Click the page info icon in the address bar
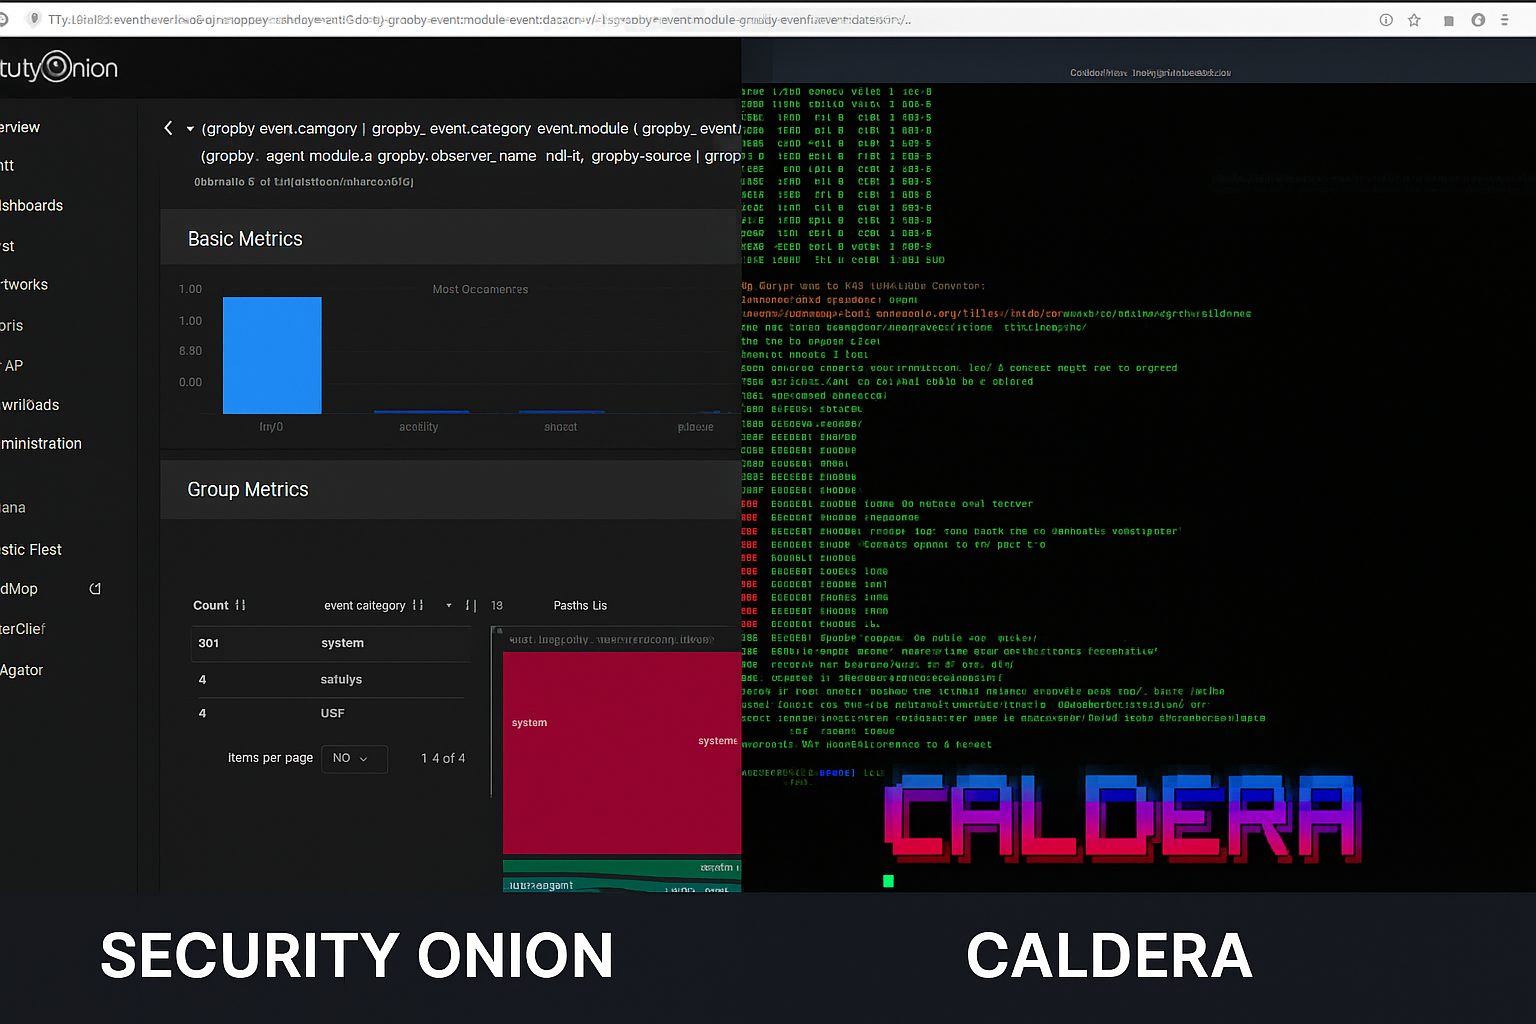 1386,19
